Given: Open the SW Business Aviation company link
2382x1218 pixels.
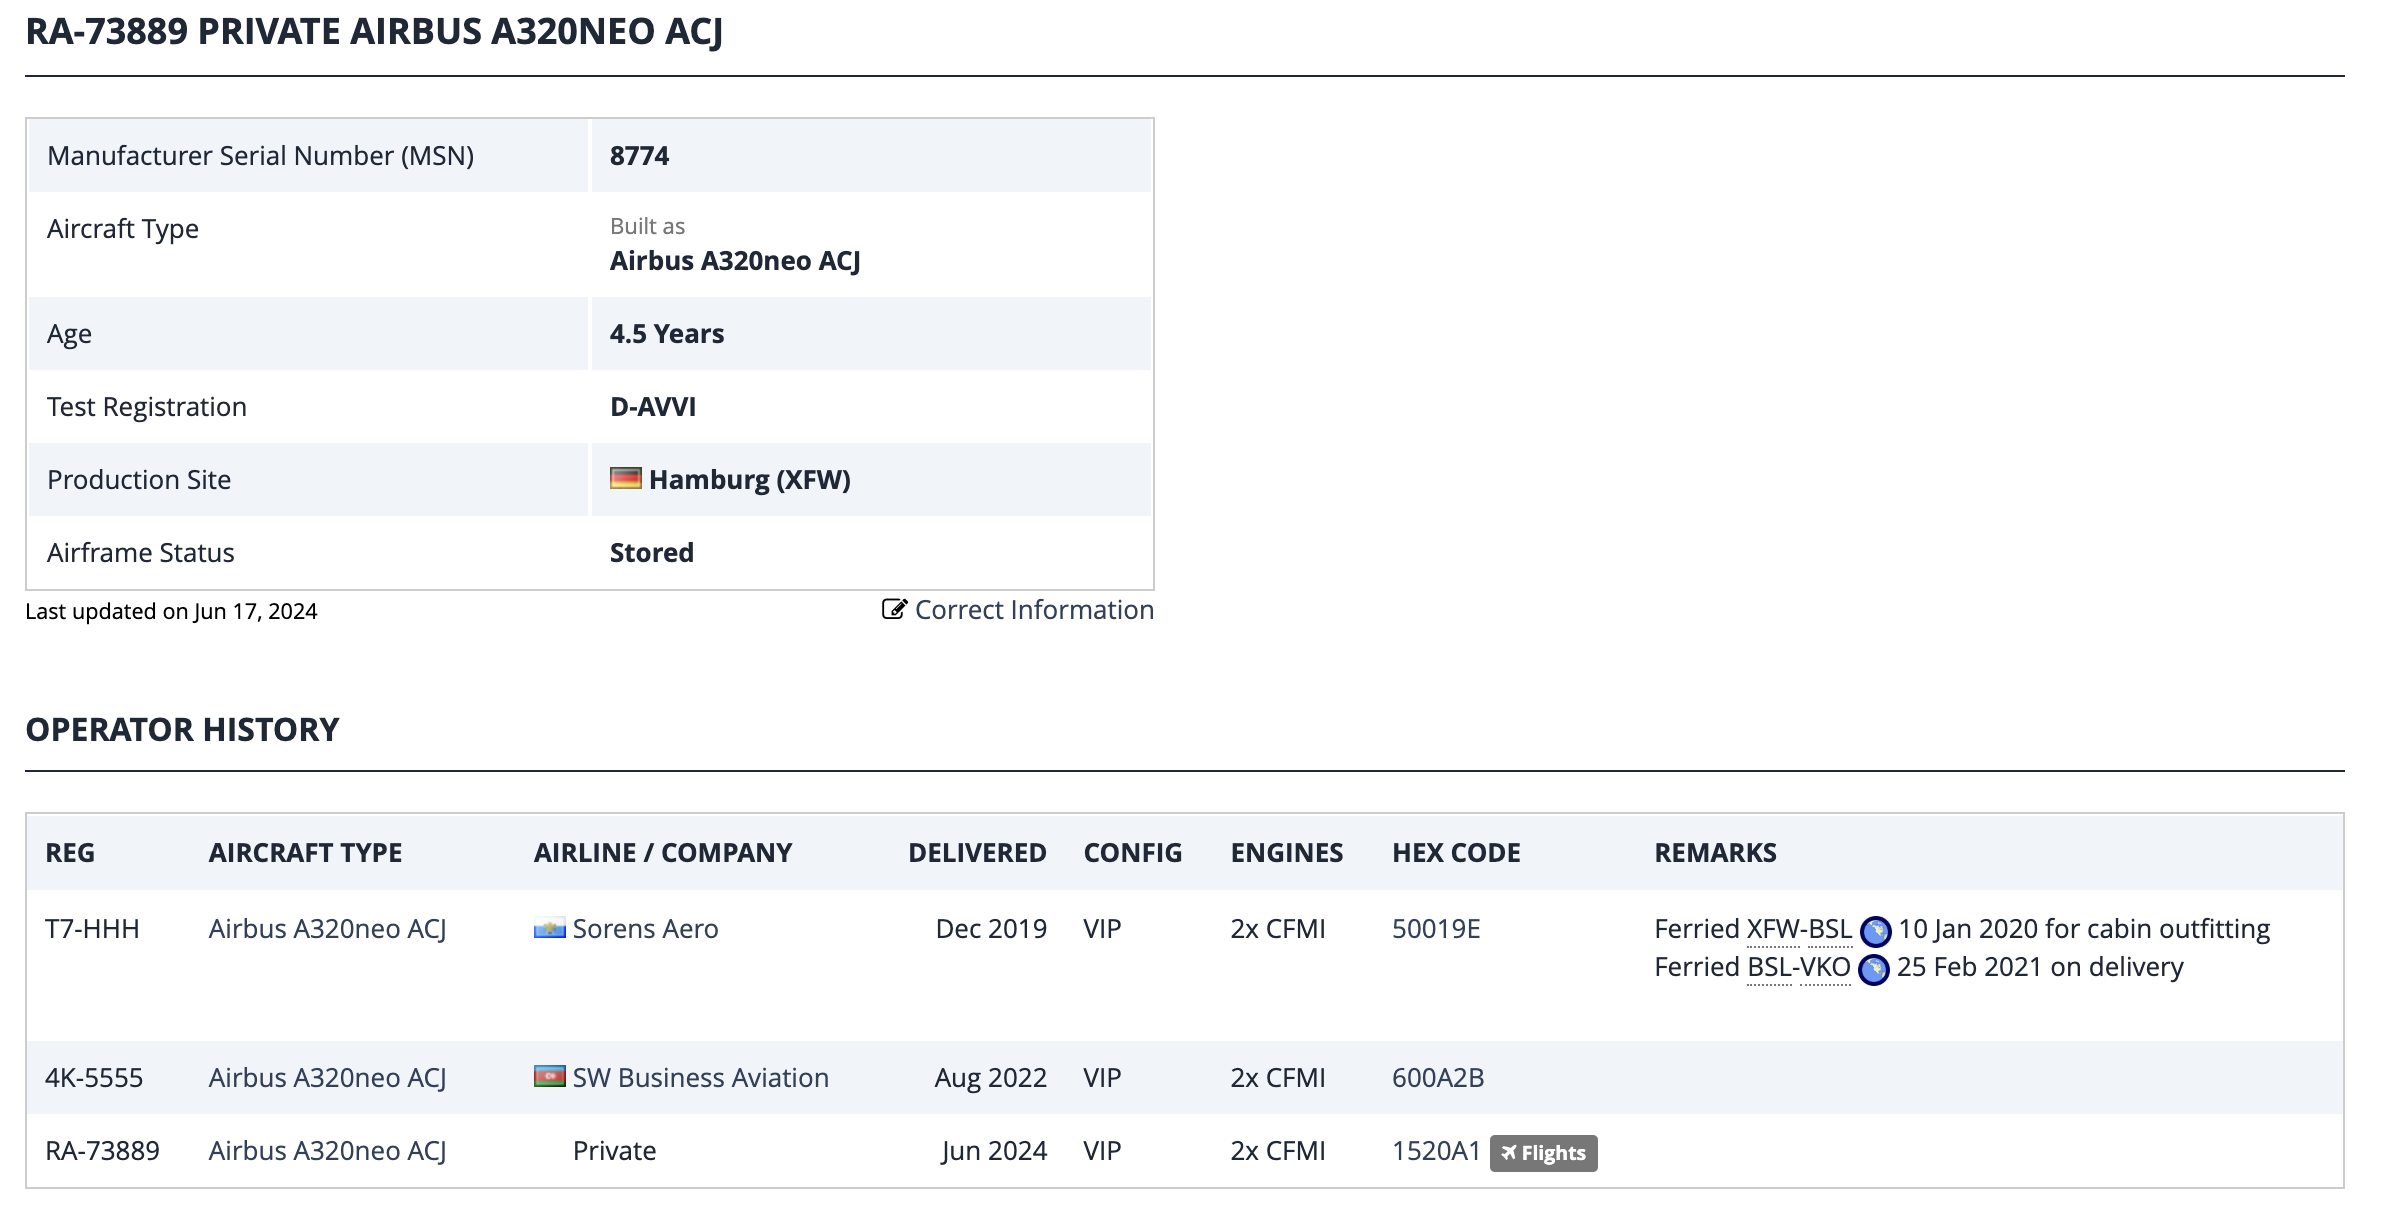Looking at the screenshot, I should [700, 1078].
